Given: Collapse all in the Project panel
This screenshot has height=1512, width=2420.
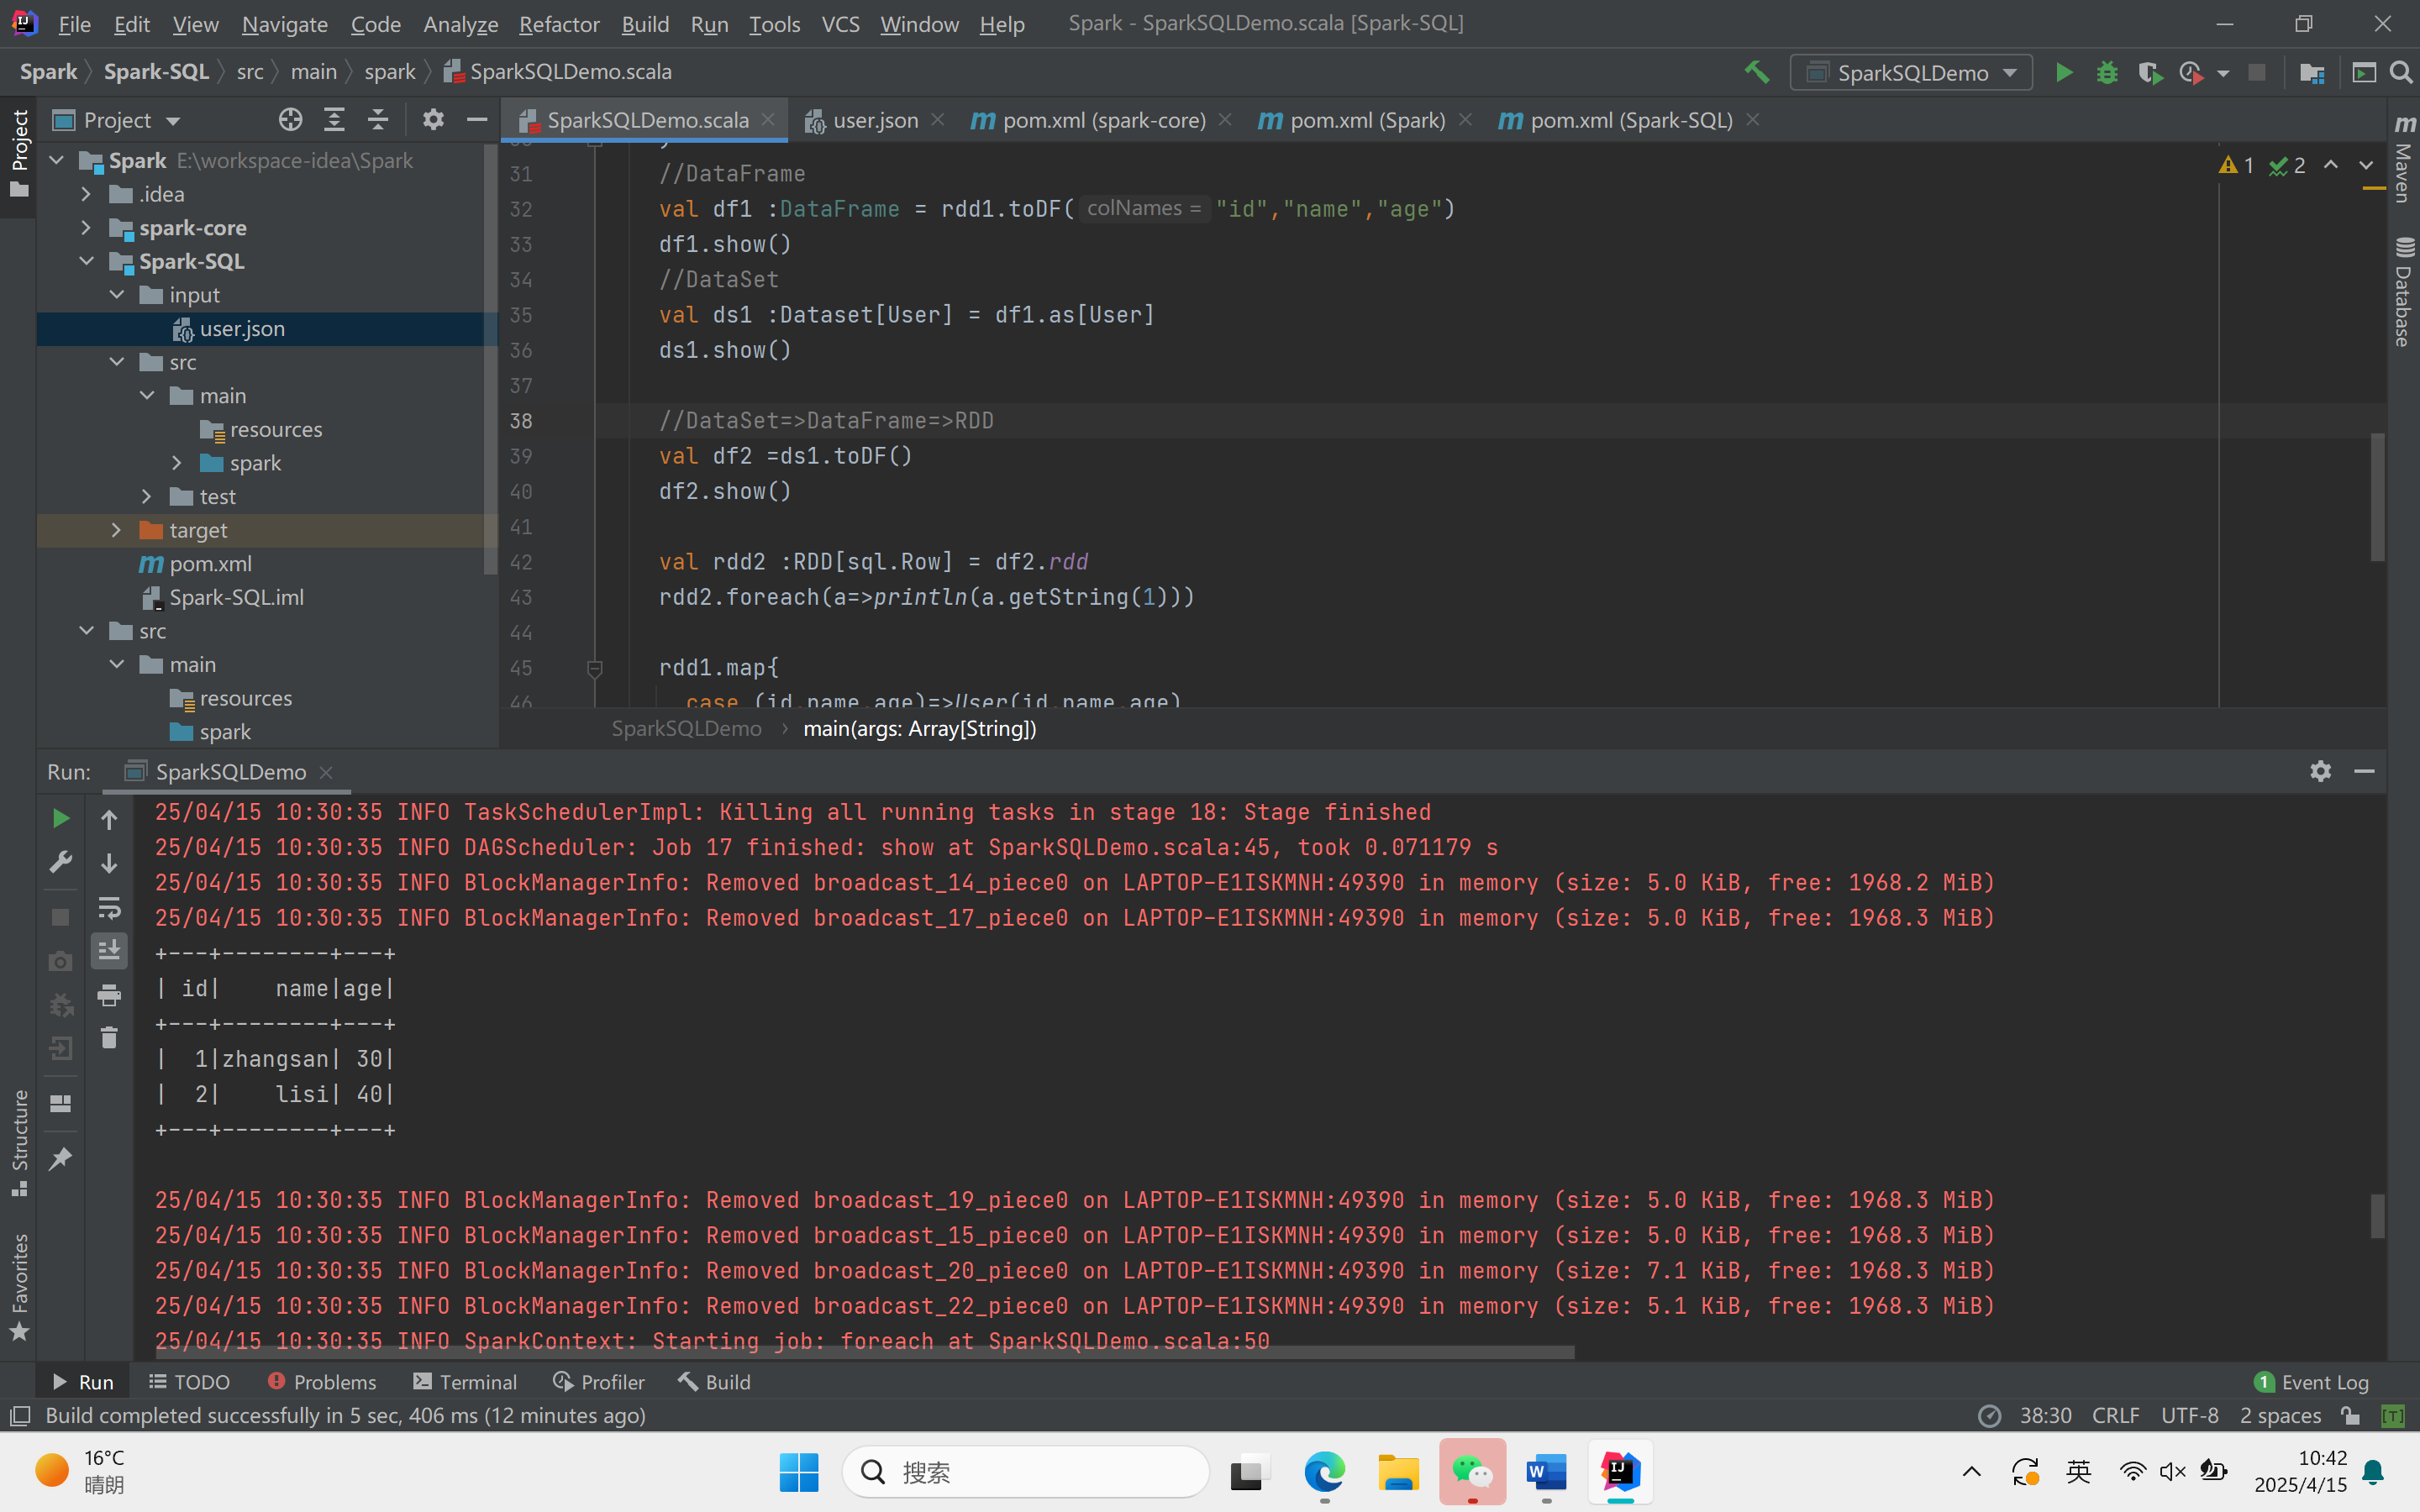Looking at the screenshot, I should (x=377, y=120).
